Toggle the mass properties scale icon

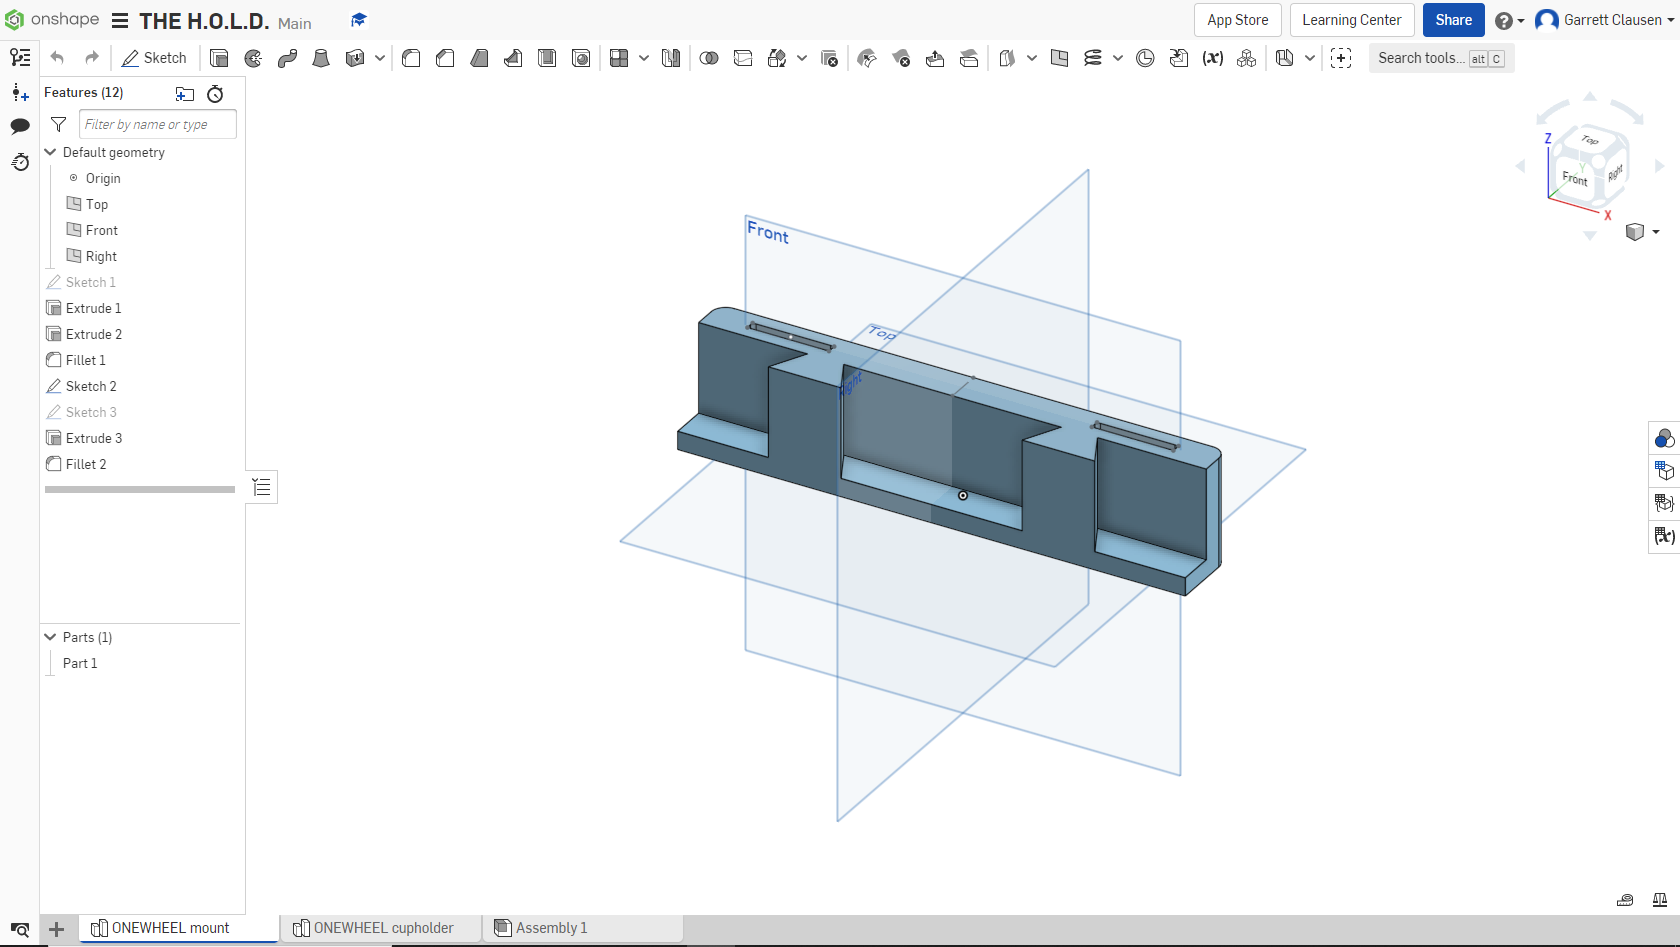[x=1660, y=900]
